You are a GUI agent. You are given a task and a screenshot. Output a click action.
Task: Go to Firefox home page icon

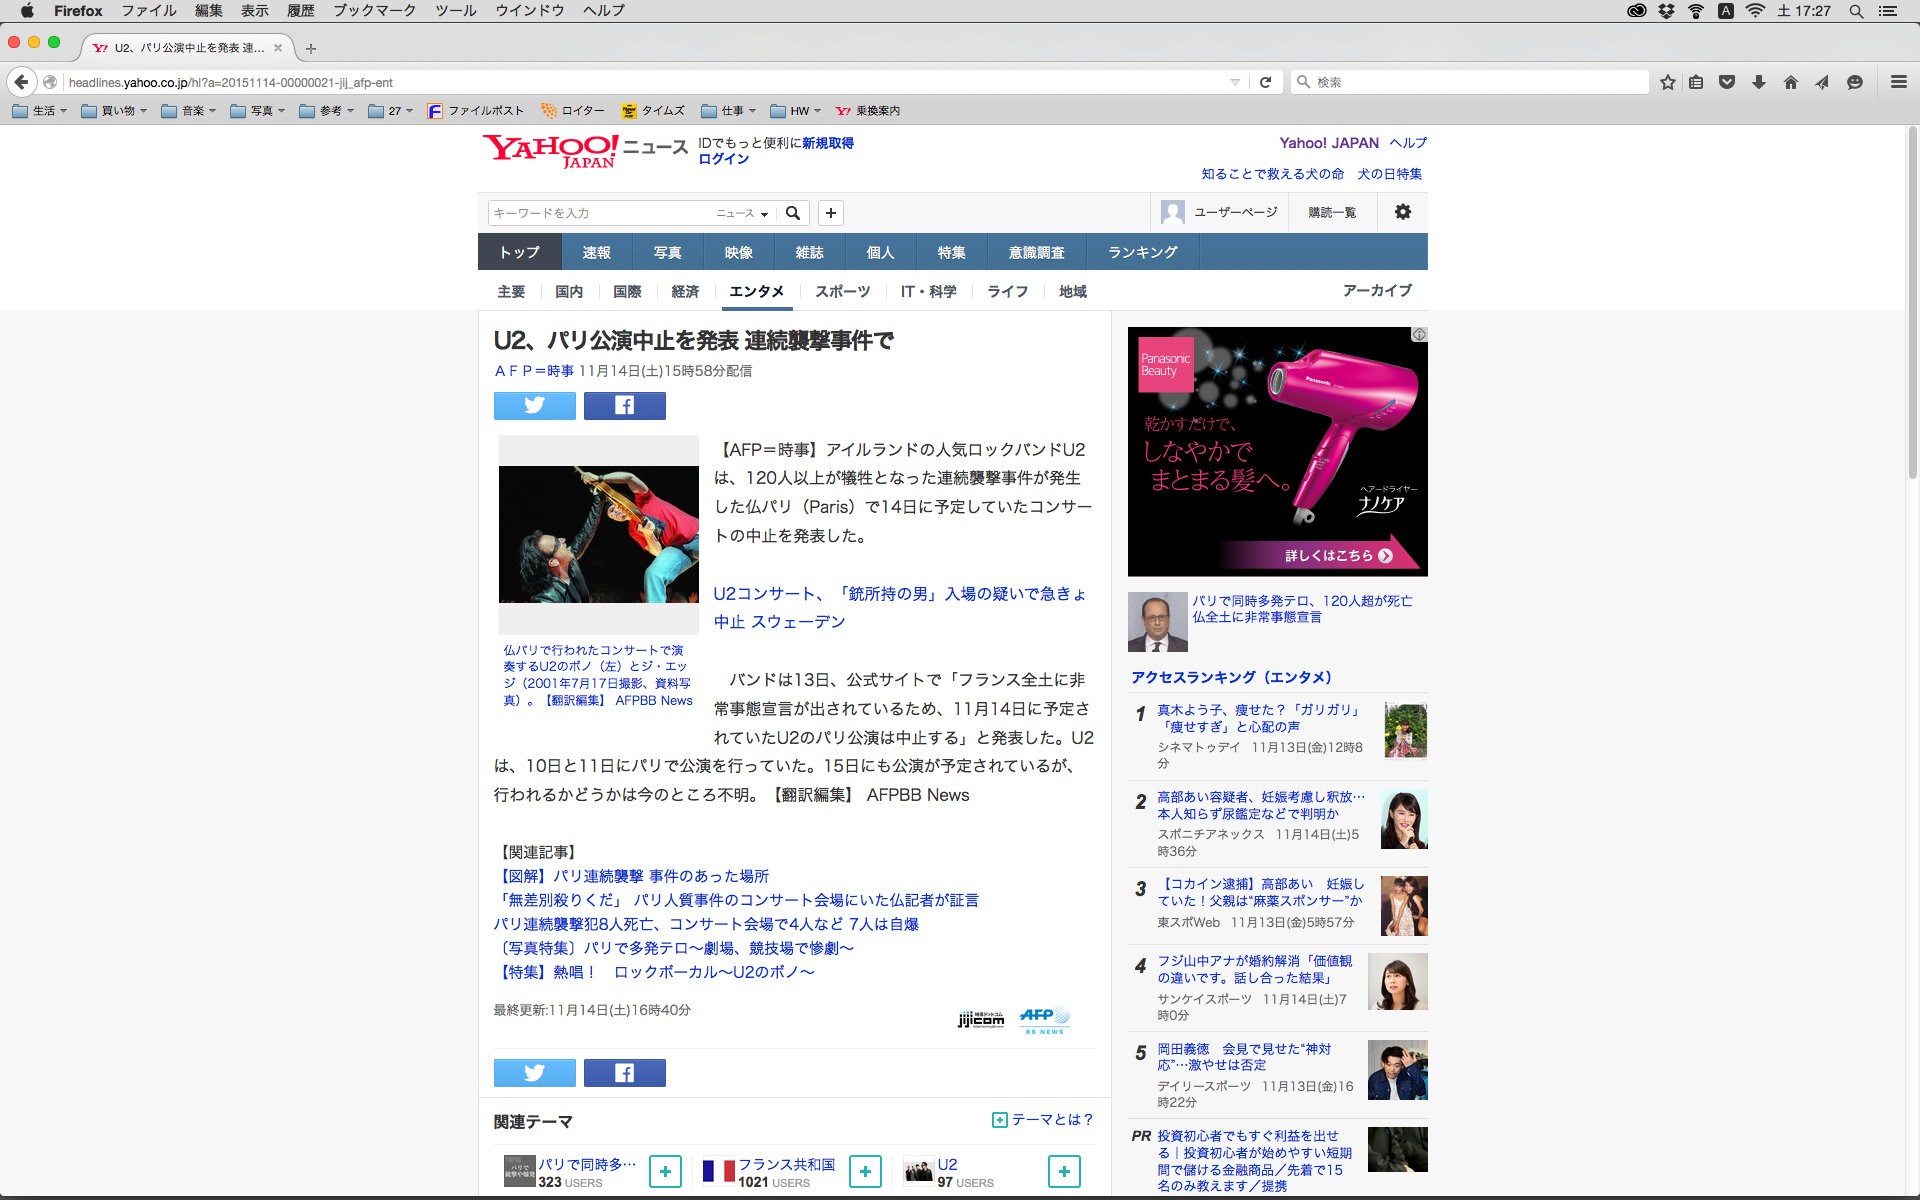coord(1790,82)
